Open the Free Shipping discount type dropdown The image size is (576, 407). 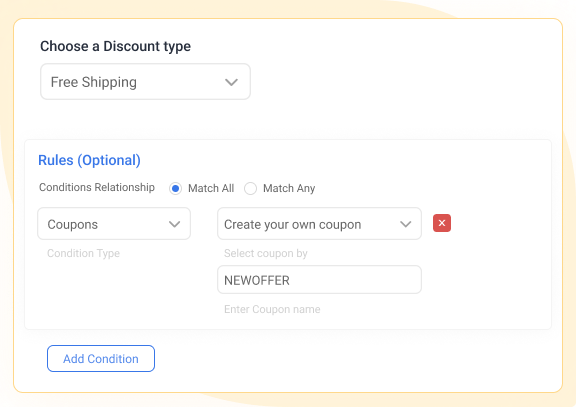[x=145, y=82]
